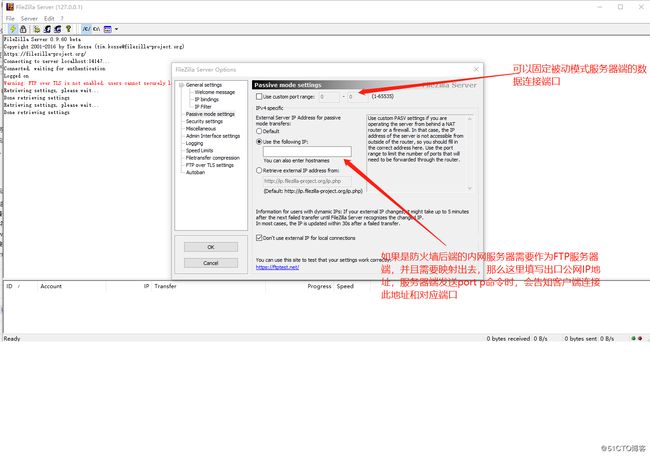Sort connections by IP column header
This screenshot has height=456, width=650.
coord(146,286)
